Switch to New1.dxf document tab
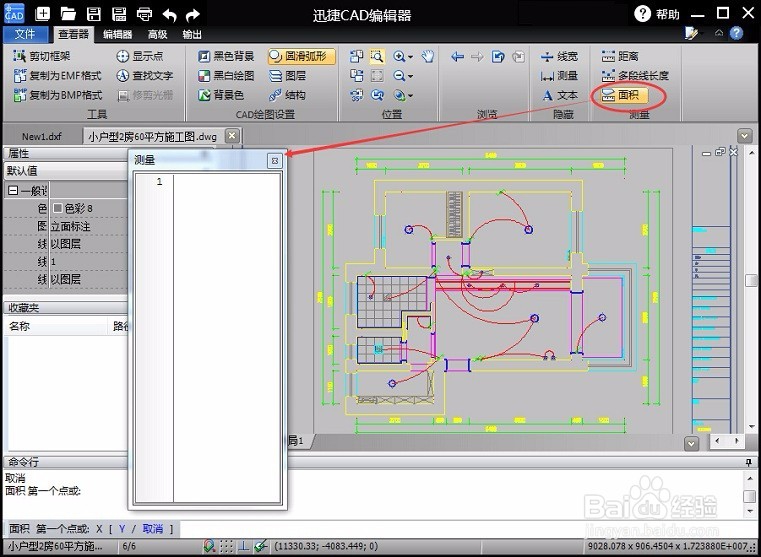Viewport: 761px width, 557px height. [42, 136]
